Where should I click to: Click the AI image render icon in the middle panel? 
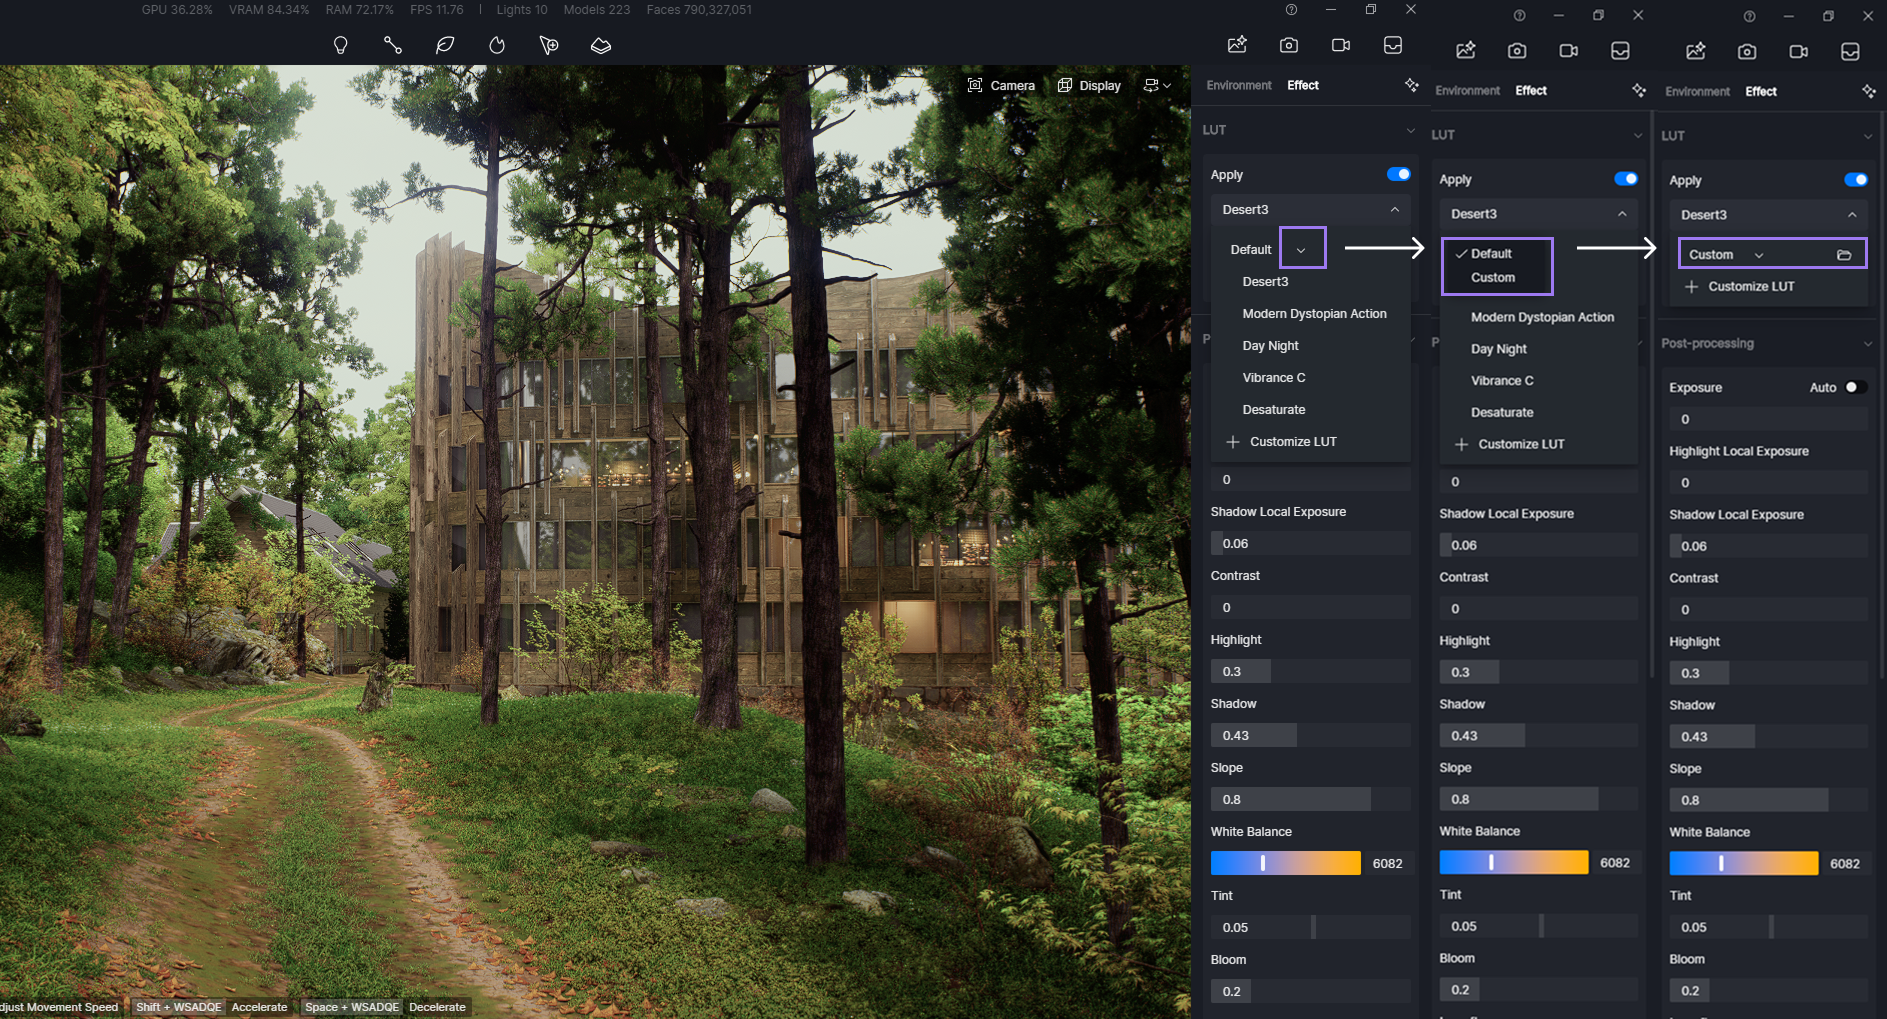coord(1466,51)
